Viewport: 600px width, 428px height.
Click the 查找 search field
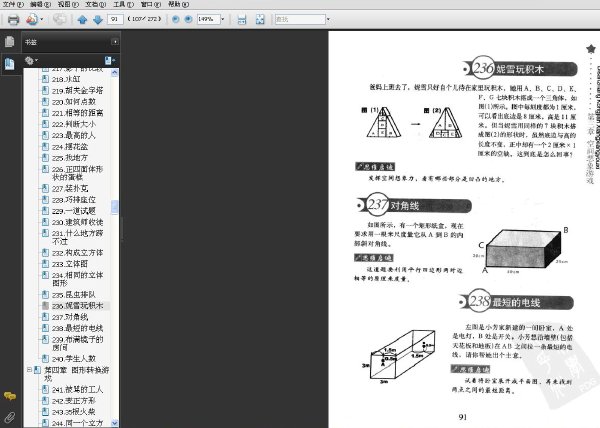point(300,19)
